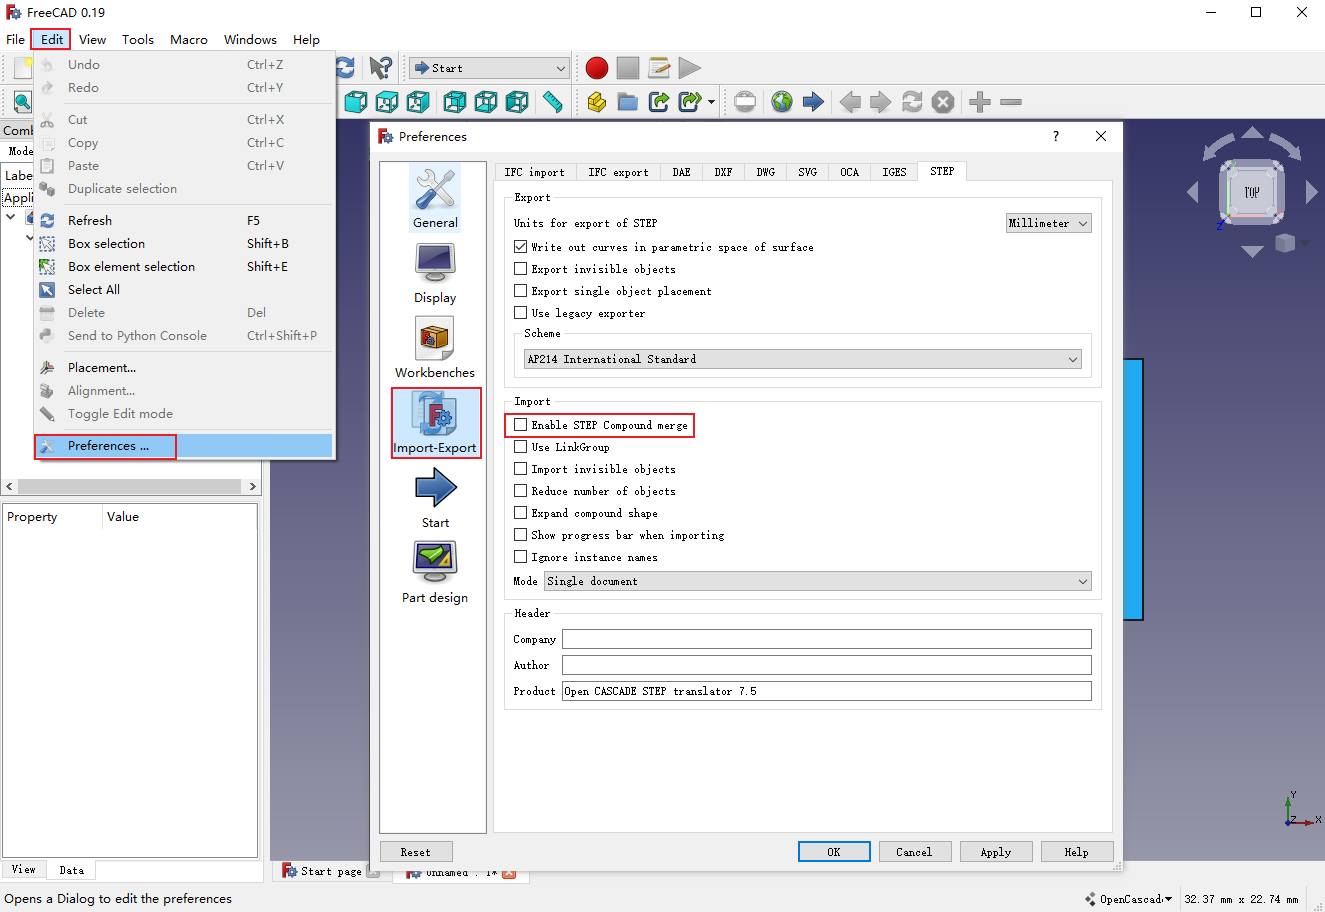Set view to Rear cube icon

point(455,102)
